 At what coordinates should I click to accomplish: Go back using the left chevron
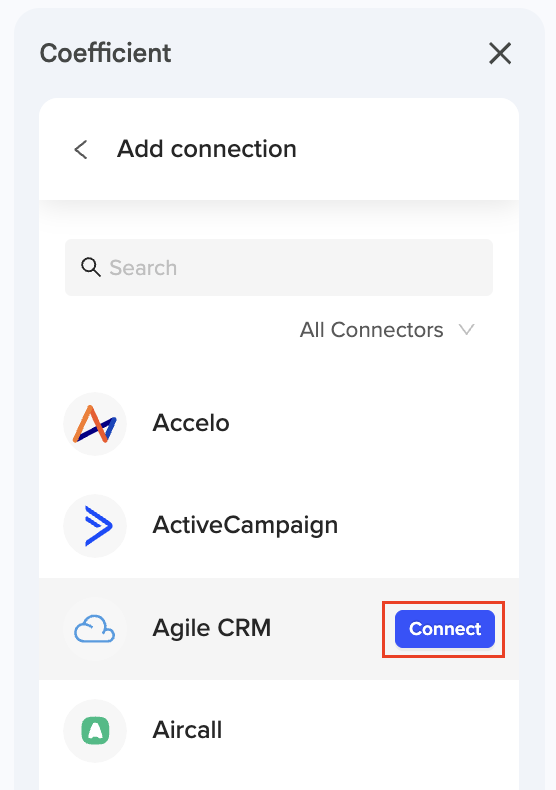(x=81, y=150)
